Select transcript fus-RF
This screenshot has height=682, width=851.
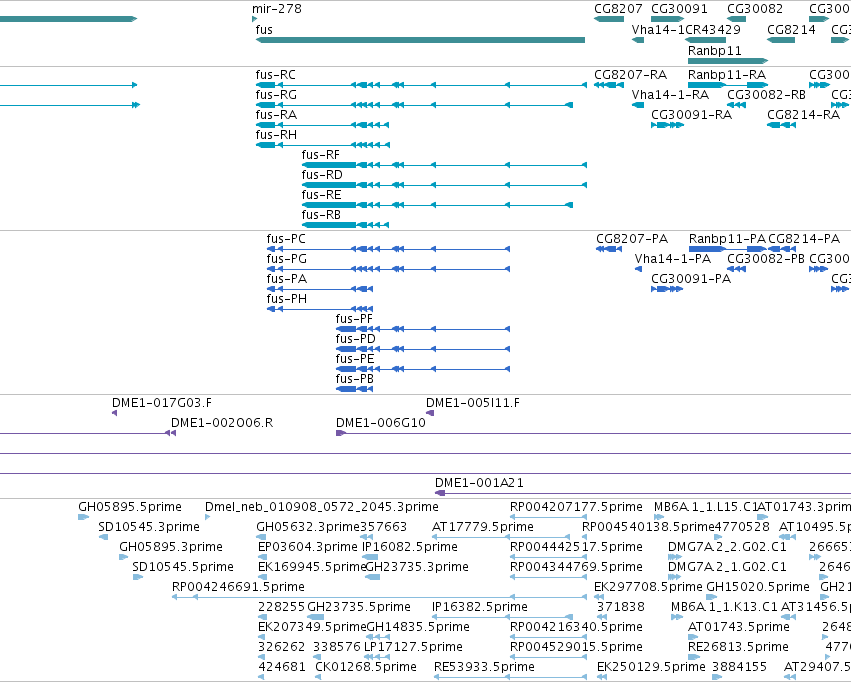click(x=444, y=165)
